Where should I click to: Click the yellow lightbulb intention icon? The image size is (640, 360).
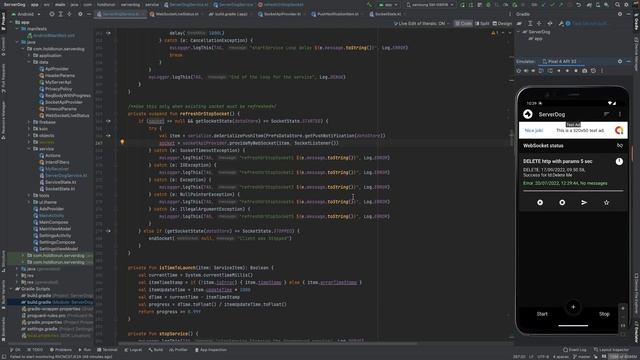click(122, 142)
